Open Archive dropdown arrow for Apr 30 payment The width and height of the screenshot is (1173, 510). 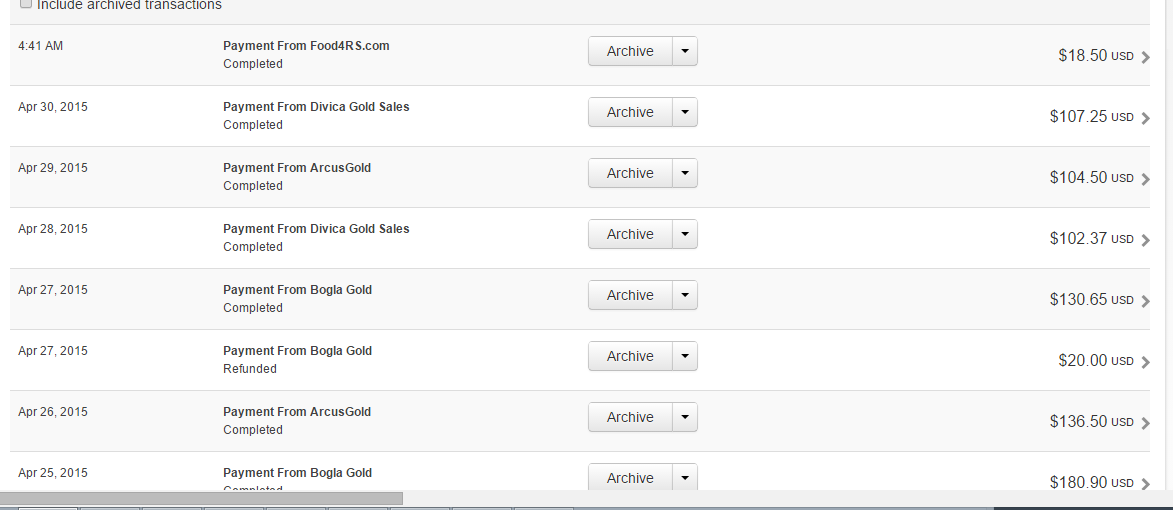(x=684, y=112)
